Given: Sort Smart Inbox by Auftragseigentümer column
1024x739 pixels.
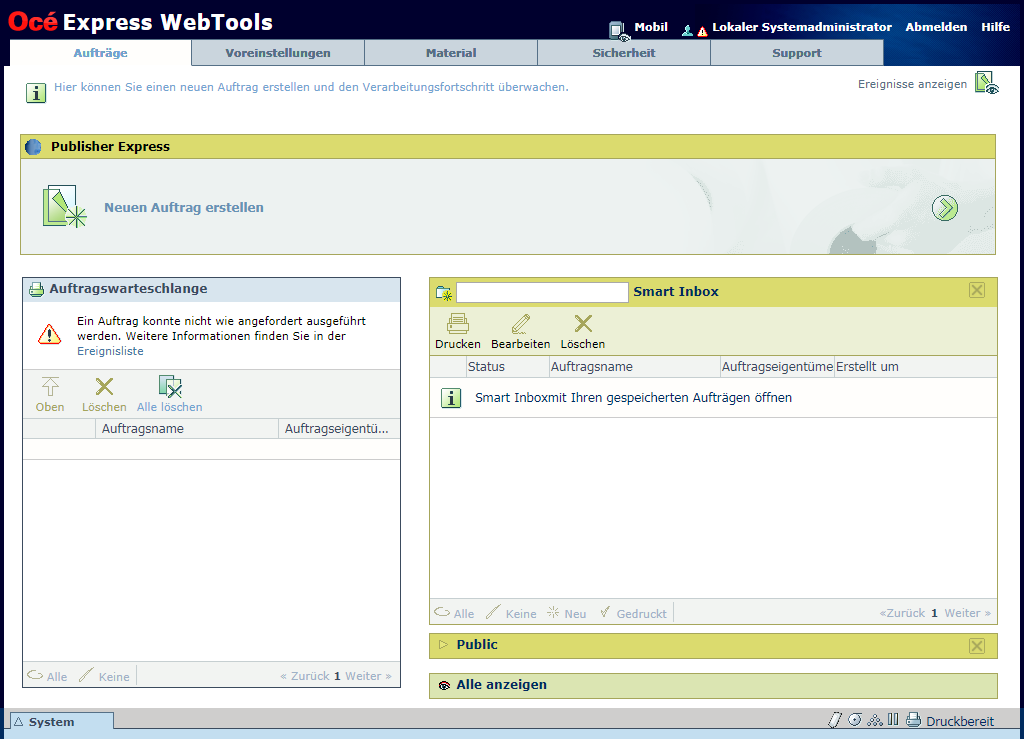Looking at the screenshot, I should click(x=777, y=367).
